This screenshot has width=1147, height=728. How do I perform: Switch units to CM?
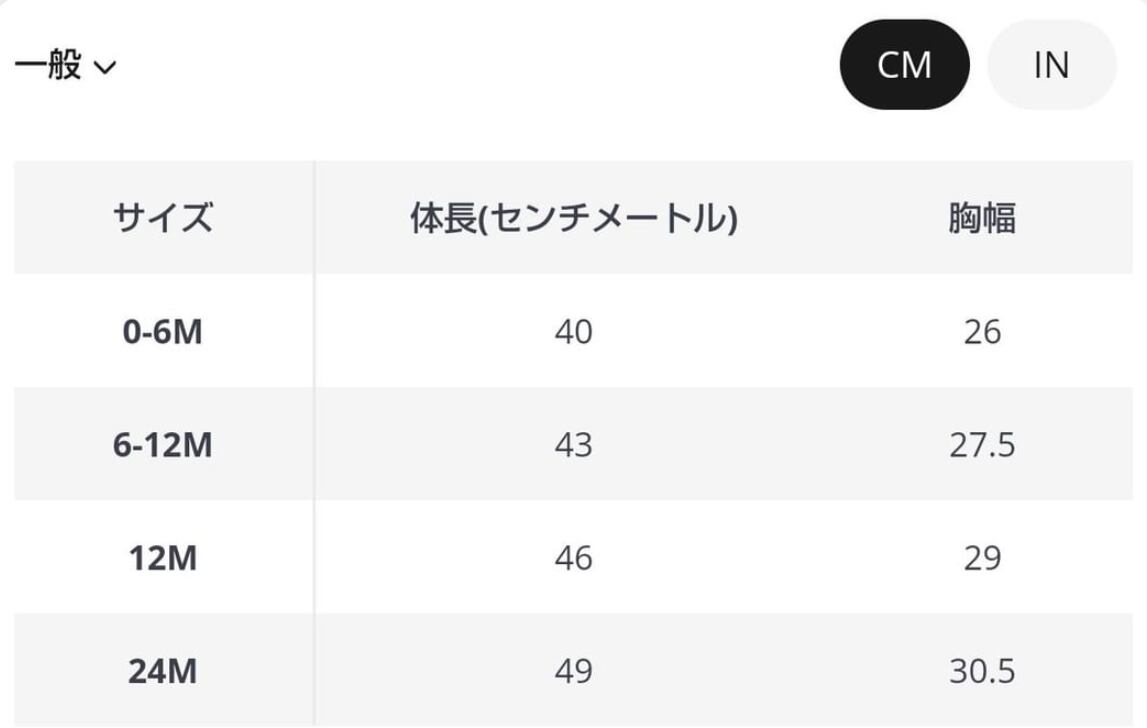(x=904, y=65)
